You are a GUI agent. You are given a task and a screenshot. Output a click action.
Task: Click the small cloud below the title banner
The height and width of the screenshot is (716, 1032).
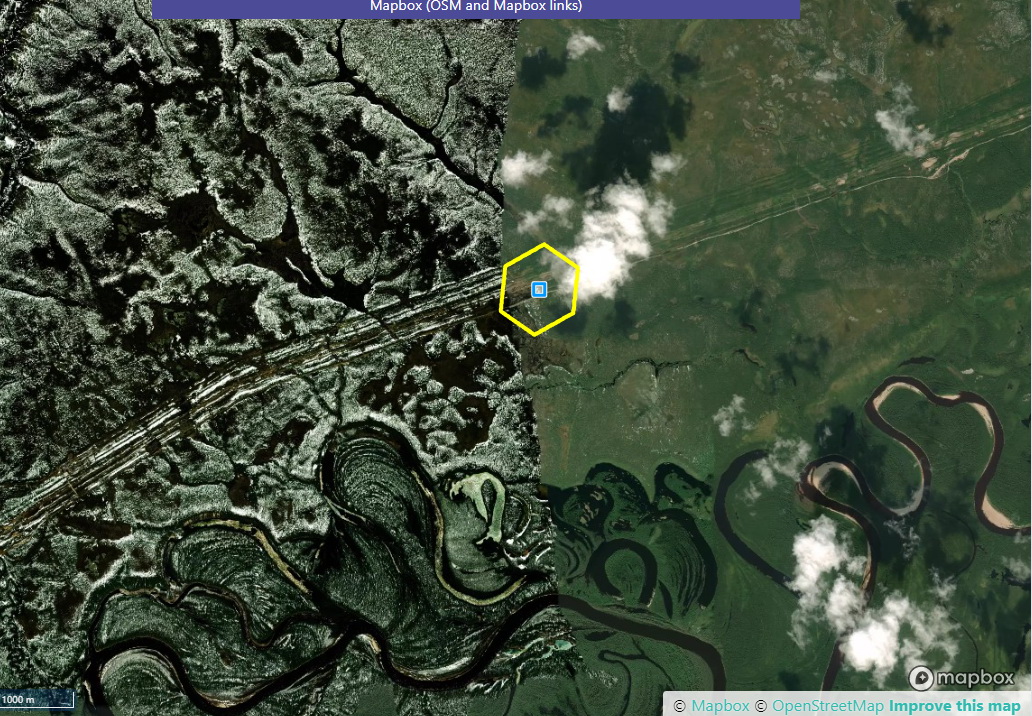pos(583,44)
